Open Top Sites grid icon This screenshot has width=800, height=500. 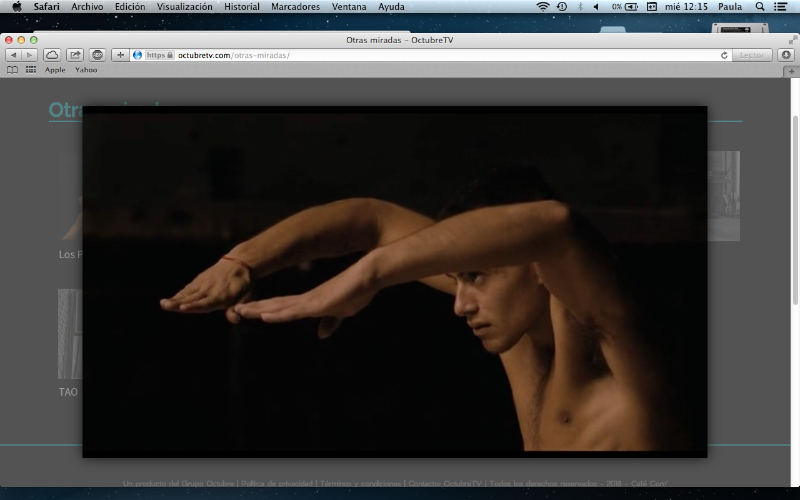(x=31, y=70)
